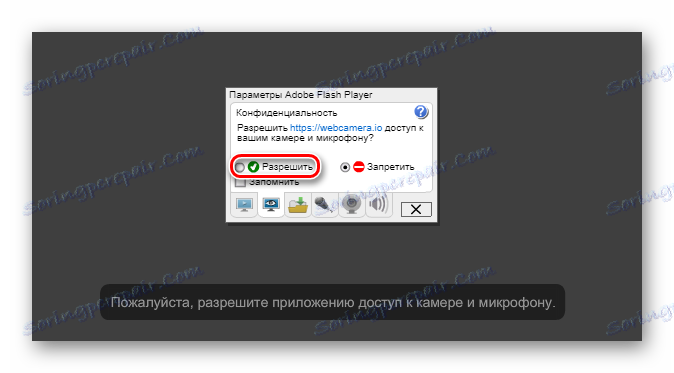Open the Display settings tab
Image resolution: width=674 pixels, height=373 pixels.
click(244, 205)
